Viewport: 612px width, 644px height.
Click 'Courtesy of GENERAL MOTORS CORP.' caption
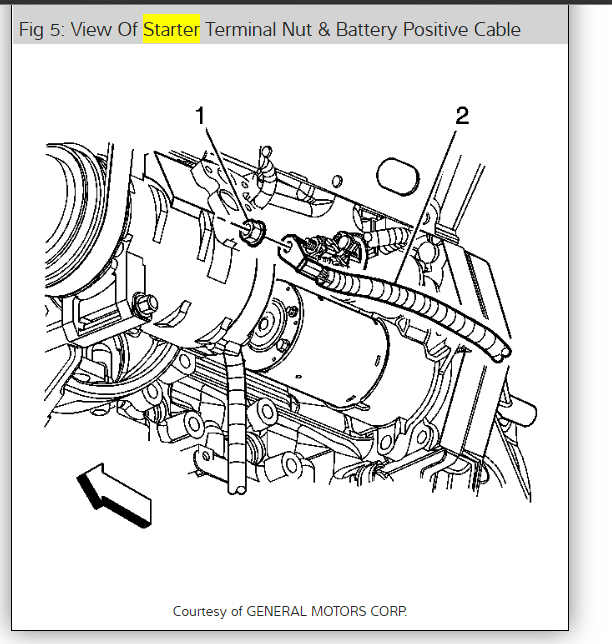(290, 611)
